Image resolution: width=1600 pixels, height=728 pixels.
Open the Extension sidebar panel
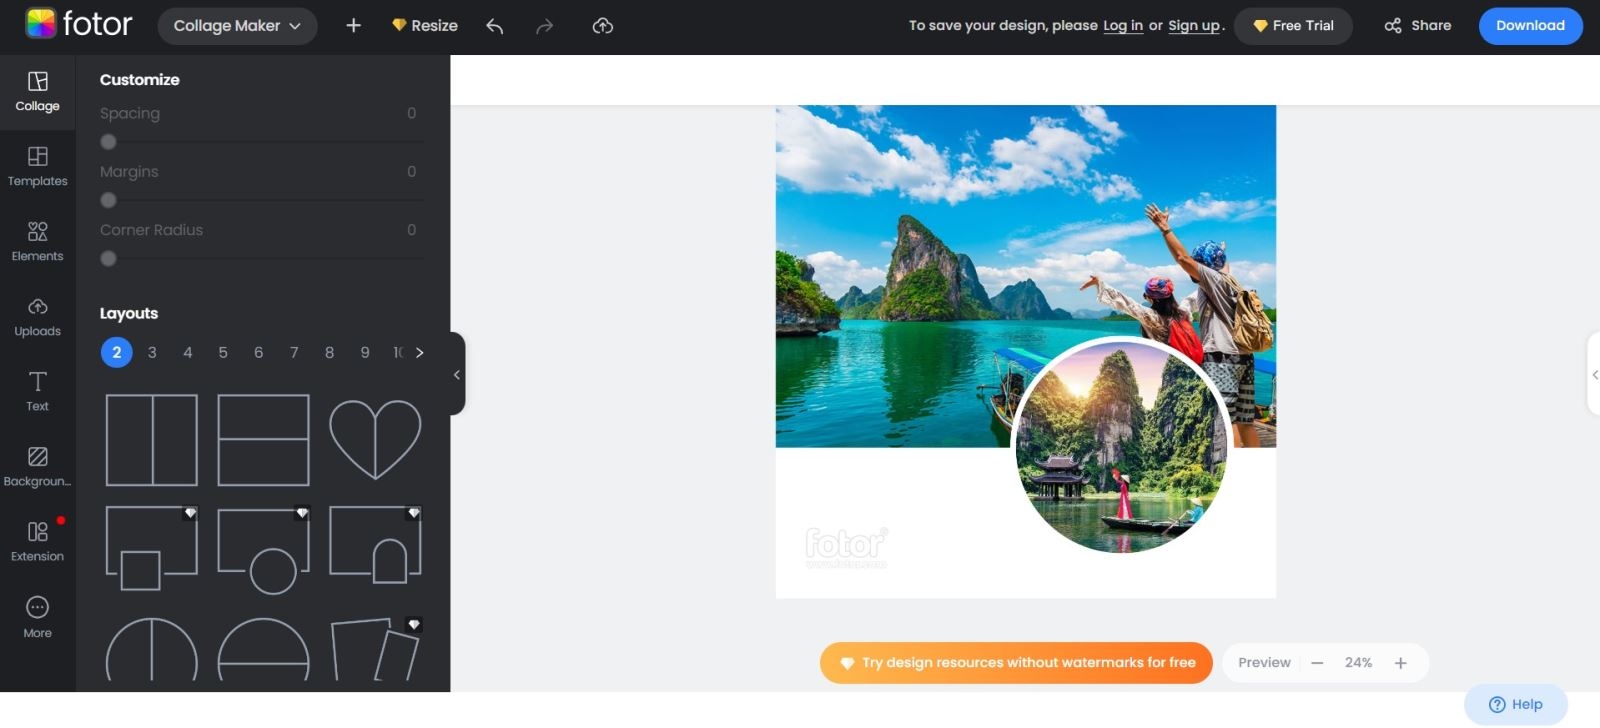37,542
